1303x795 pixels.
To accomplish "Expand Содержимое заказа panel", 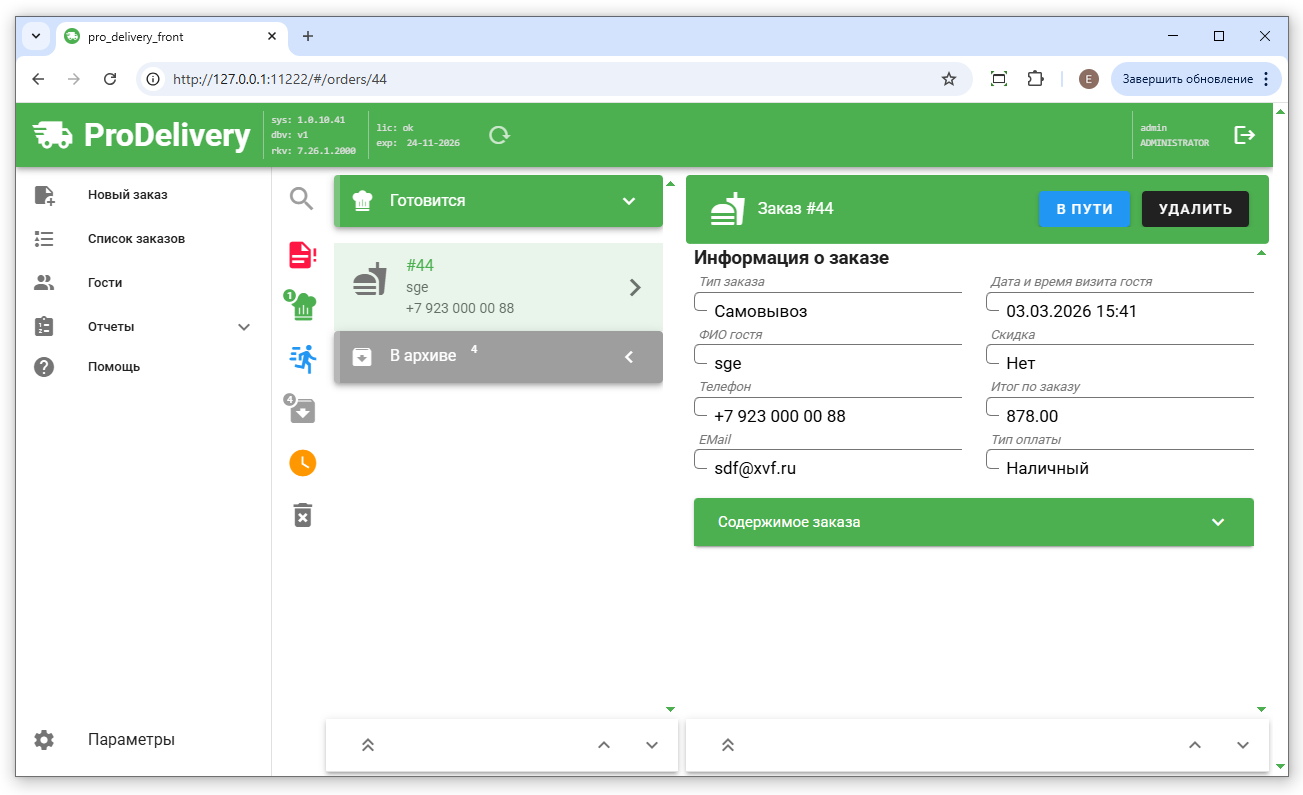I will (1217, 522).
